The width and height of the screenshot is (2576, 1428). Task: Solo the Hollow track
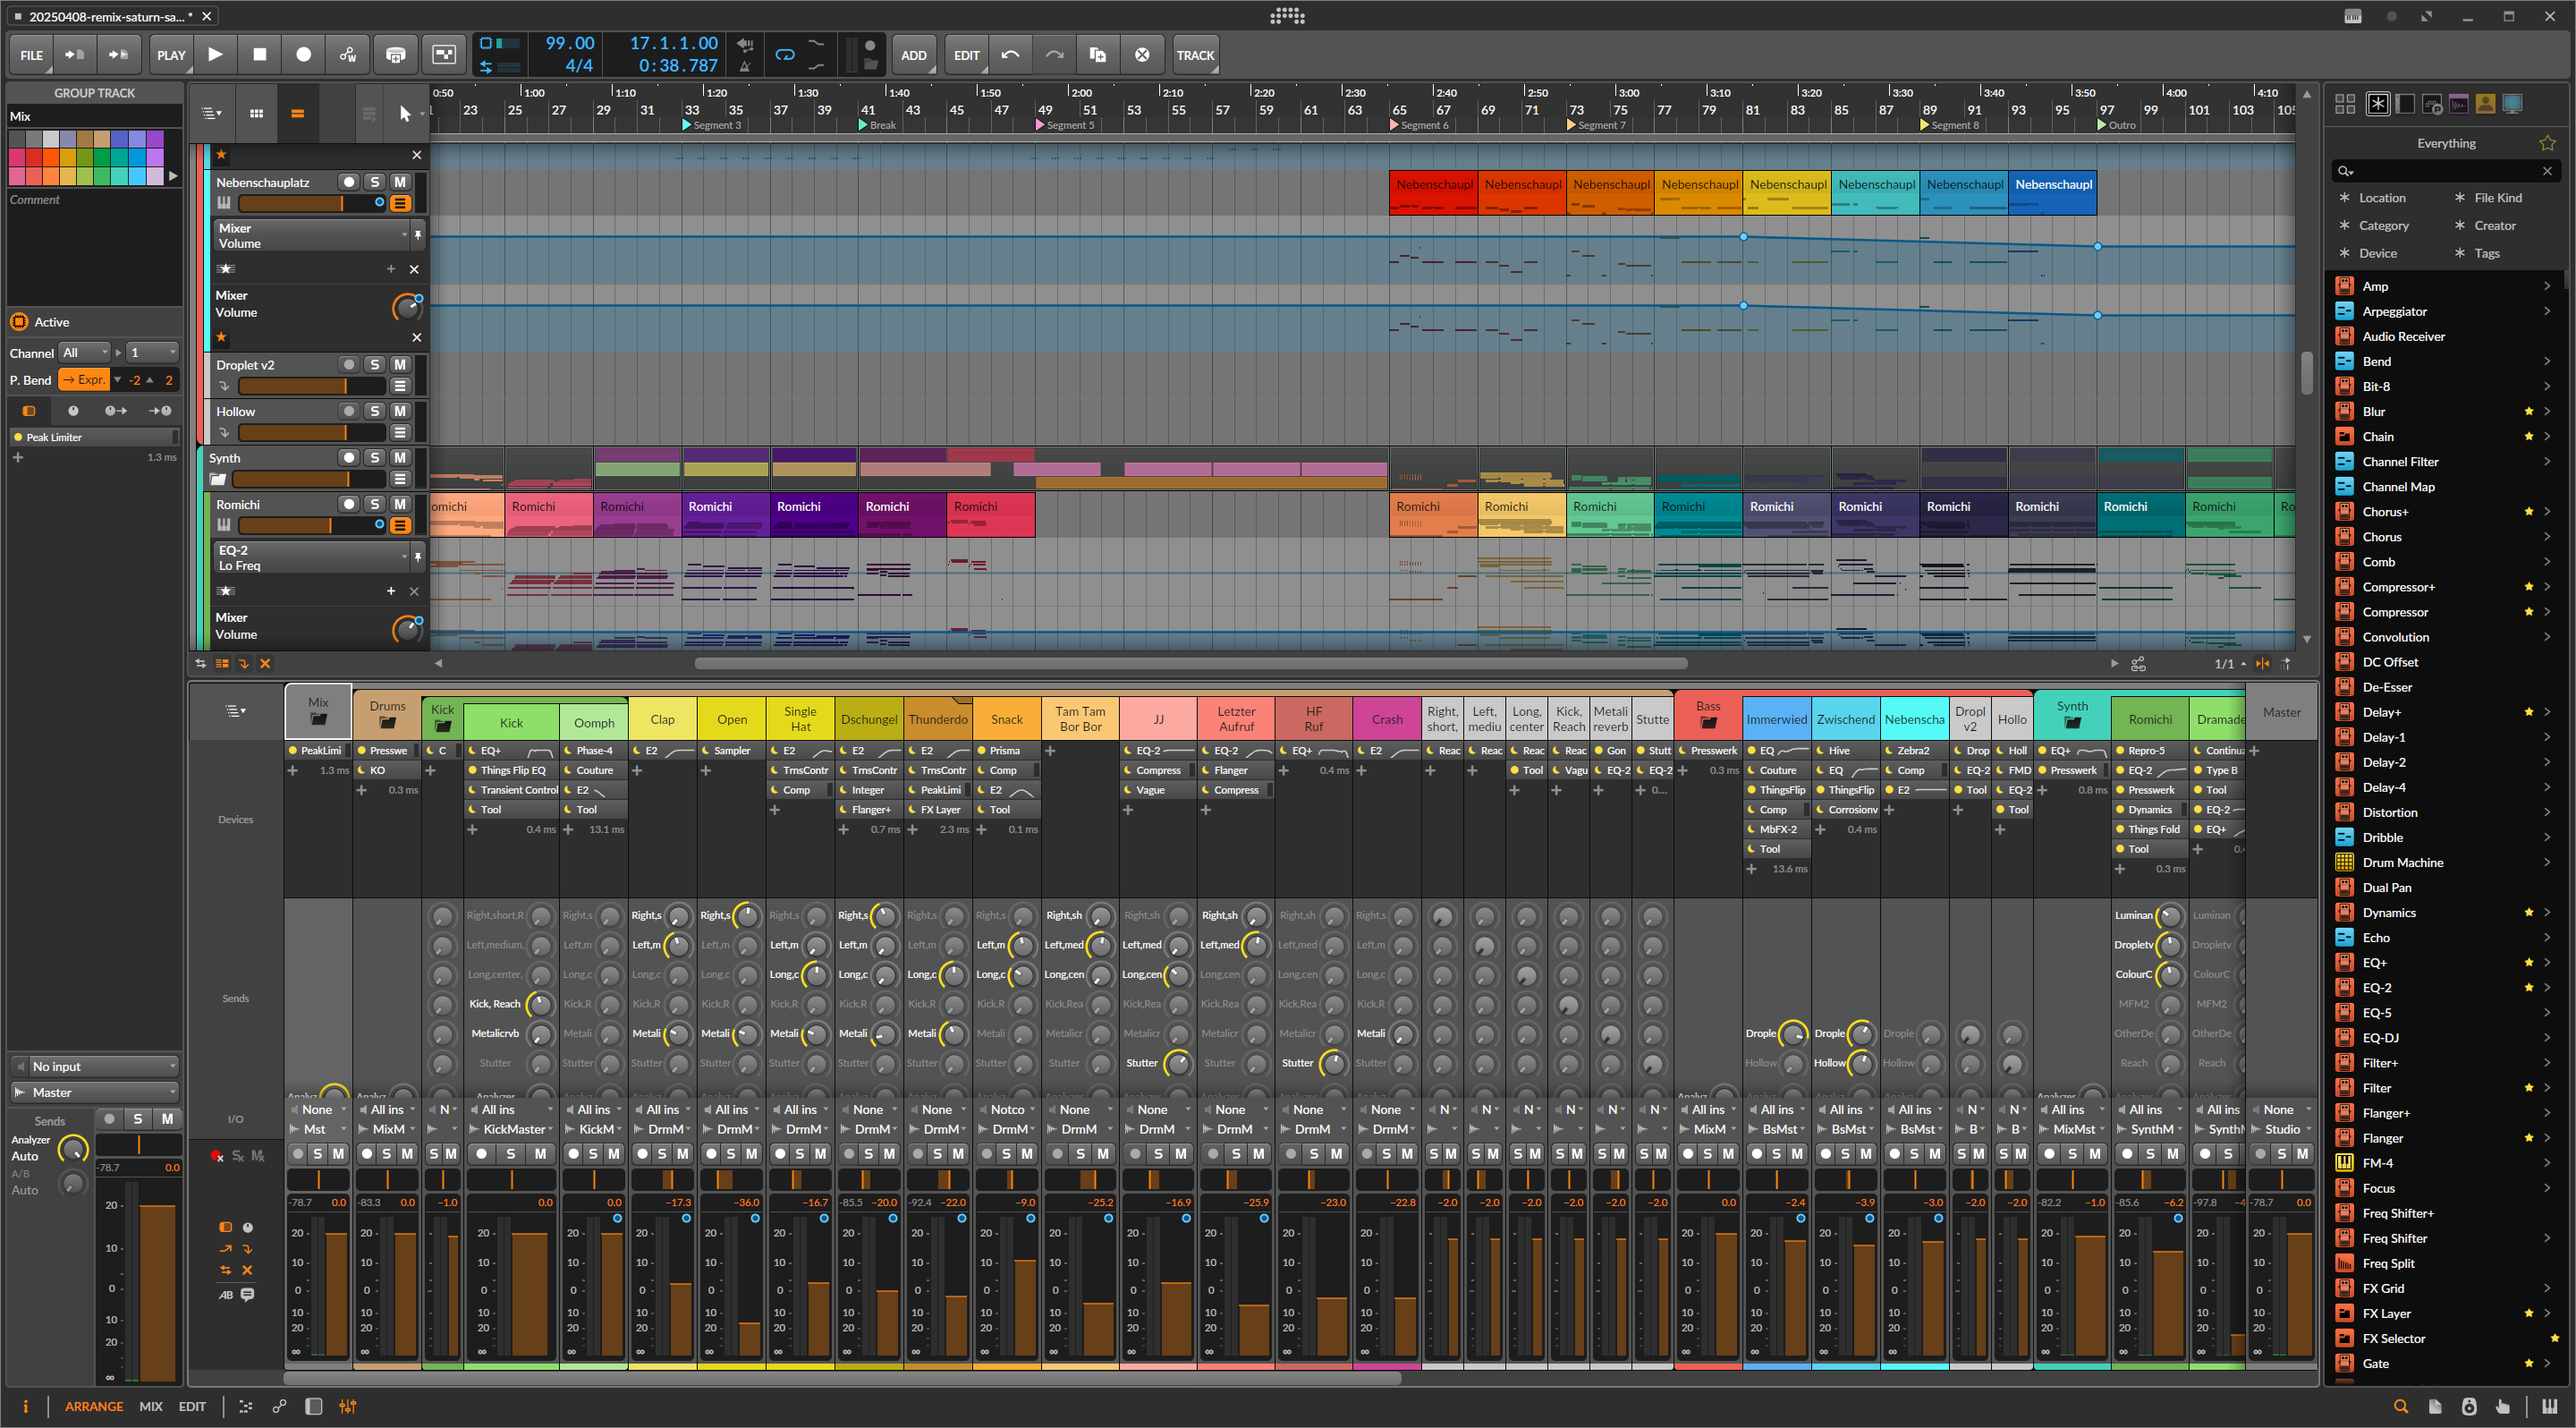tap(374, 411)
